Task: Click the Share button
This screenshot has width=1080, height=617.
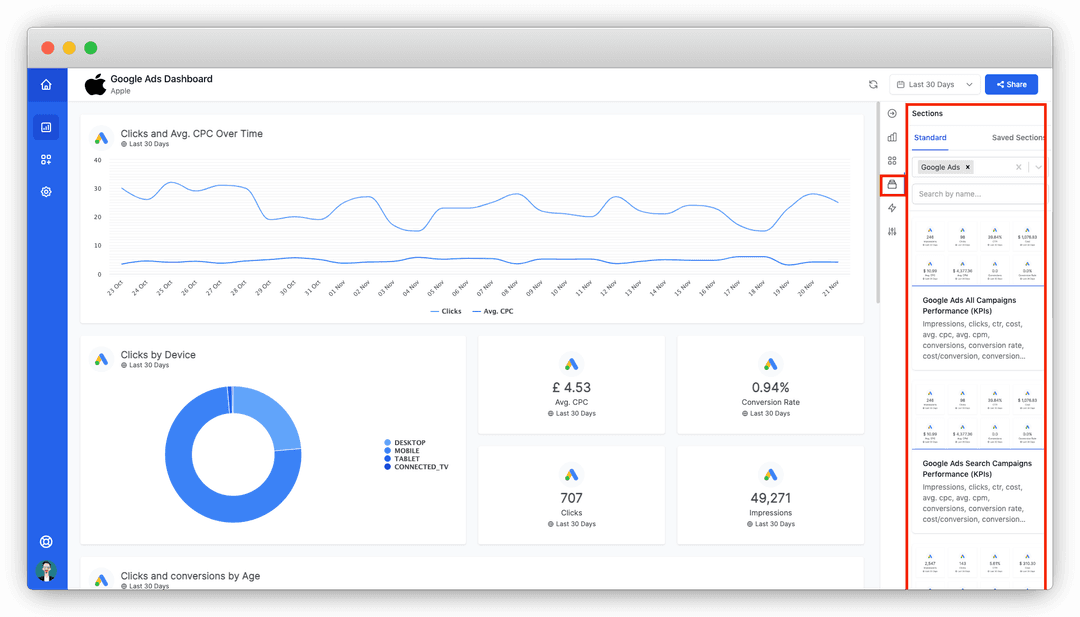Action: point(1011,85)
